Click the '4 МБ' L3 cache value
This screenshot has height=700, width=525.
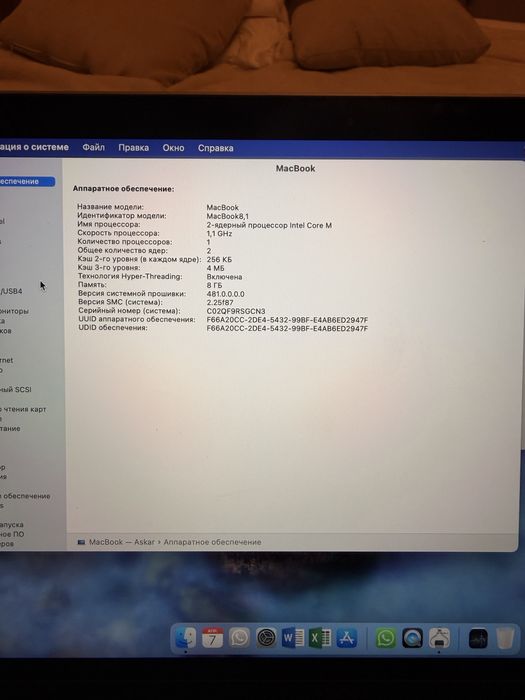216,268
